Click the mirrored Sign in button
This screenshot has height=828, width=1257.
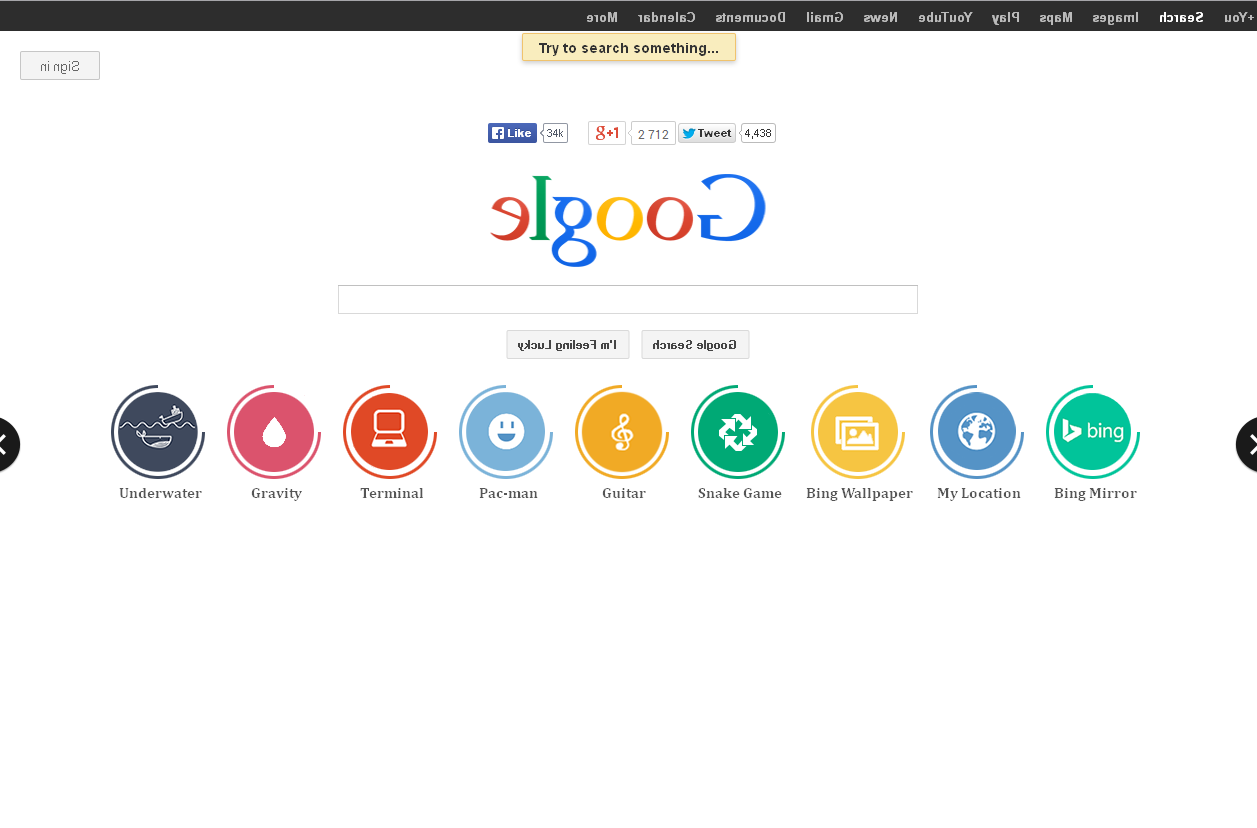pos(60,66)
